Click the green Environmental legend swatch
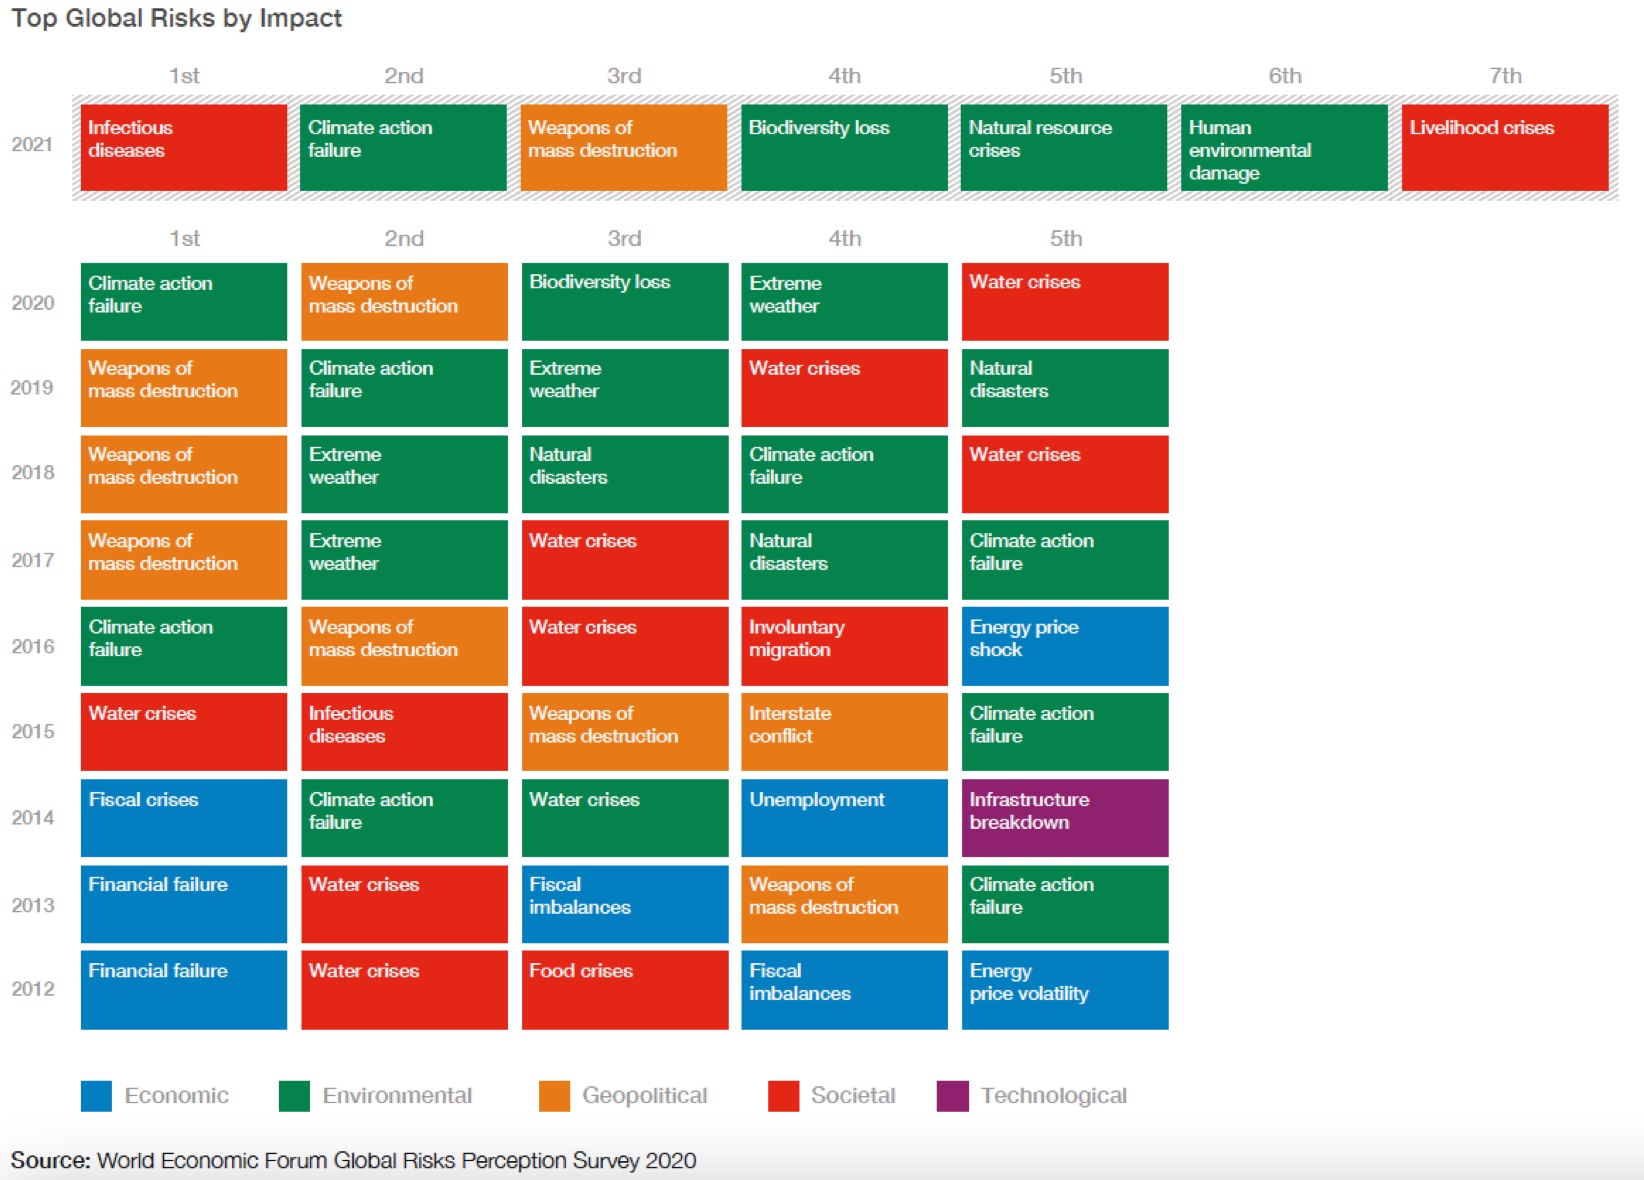 tap(294, 1096)
